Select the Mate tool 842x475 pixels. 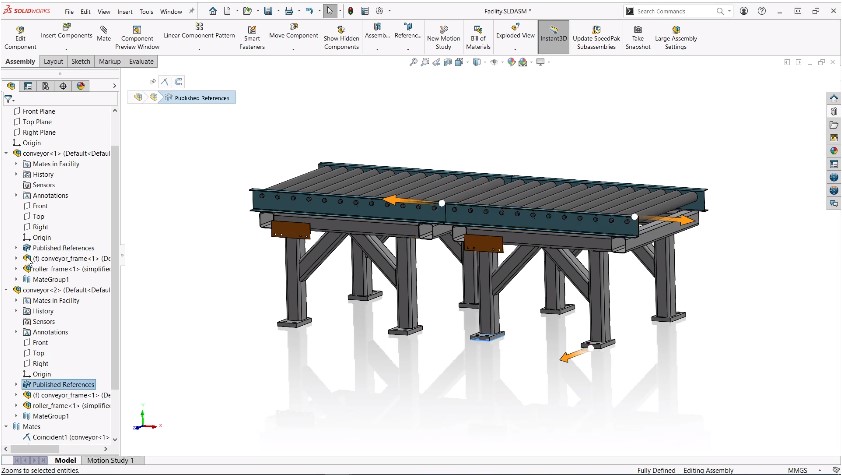pos(104,33)
